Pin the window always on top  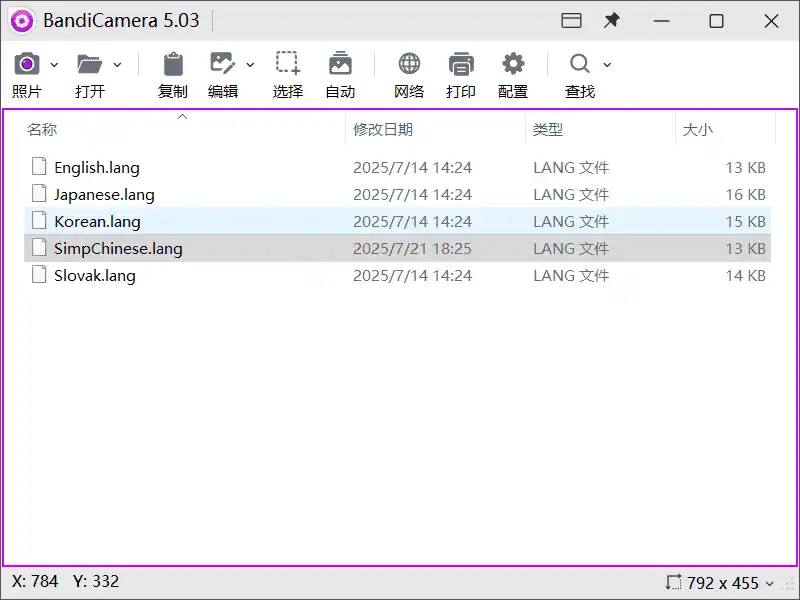612,20
